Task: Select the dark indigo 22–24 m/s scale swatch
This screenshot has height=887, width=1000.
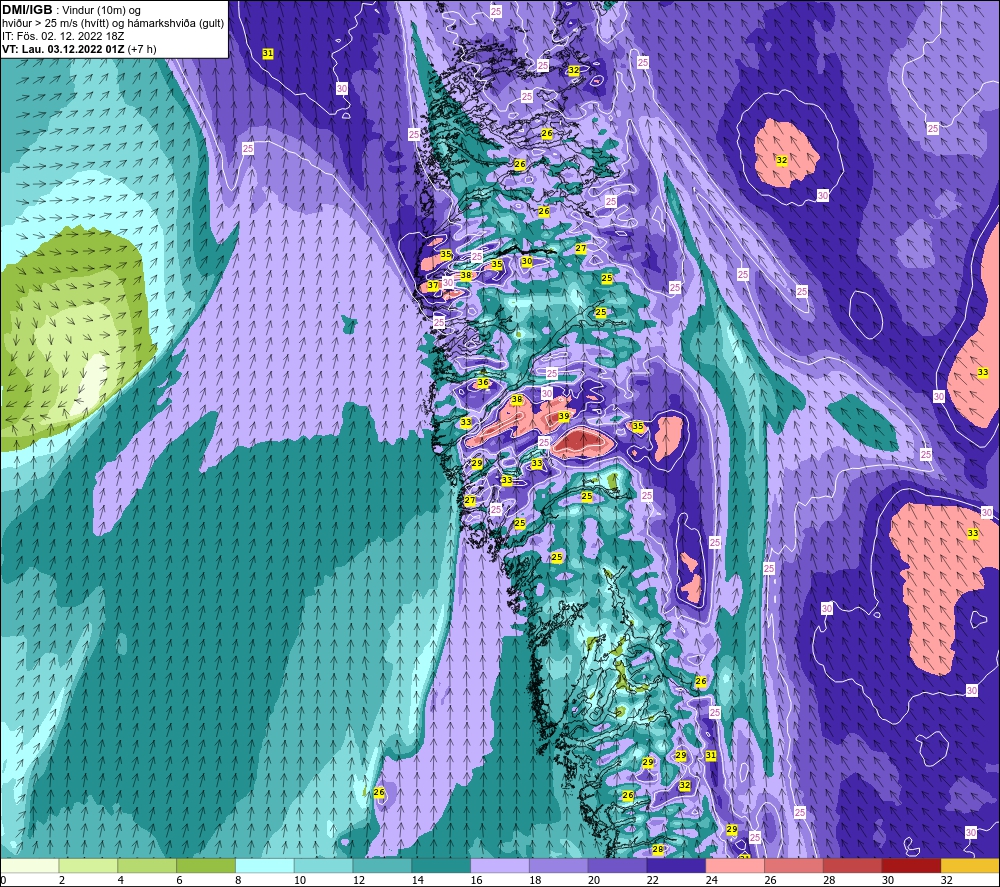Action: [x=676, y=865]
